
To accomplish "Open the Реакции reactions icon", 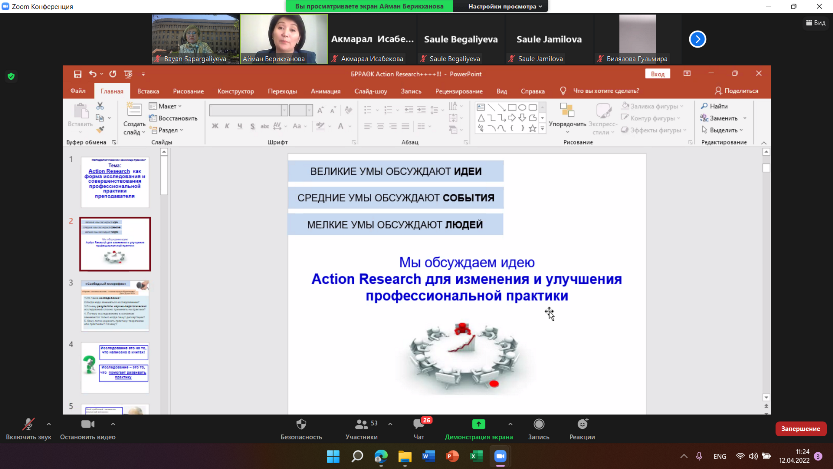I will coord(582,424).
